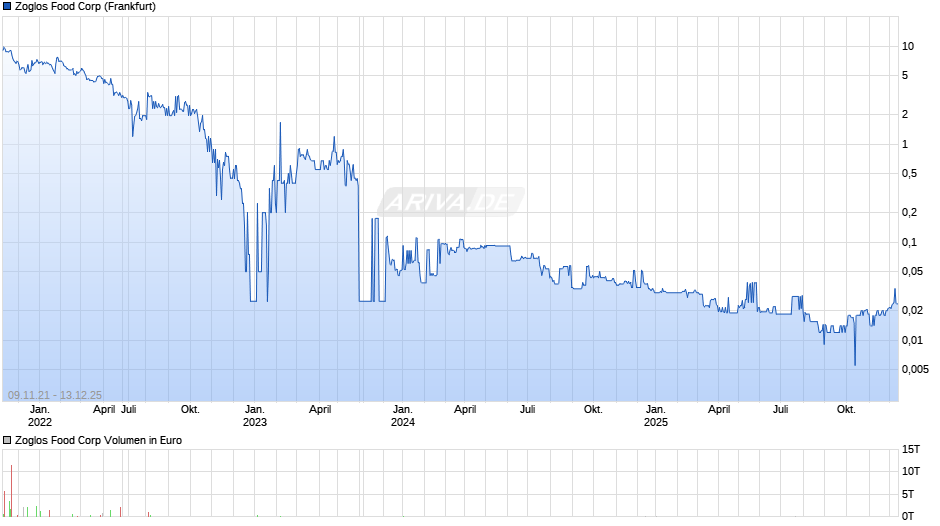Click the price axis label '0,2'
The width and height of the screenshot is (940, 526).
coord(909,212)
